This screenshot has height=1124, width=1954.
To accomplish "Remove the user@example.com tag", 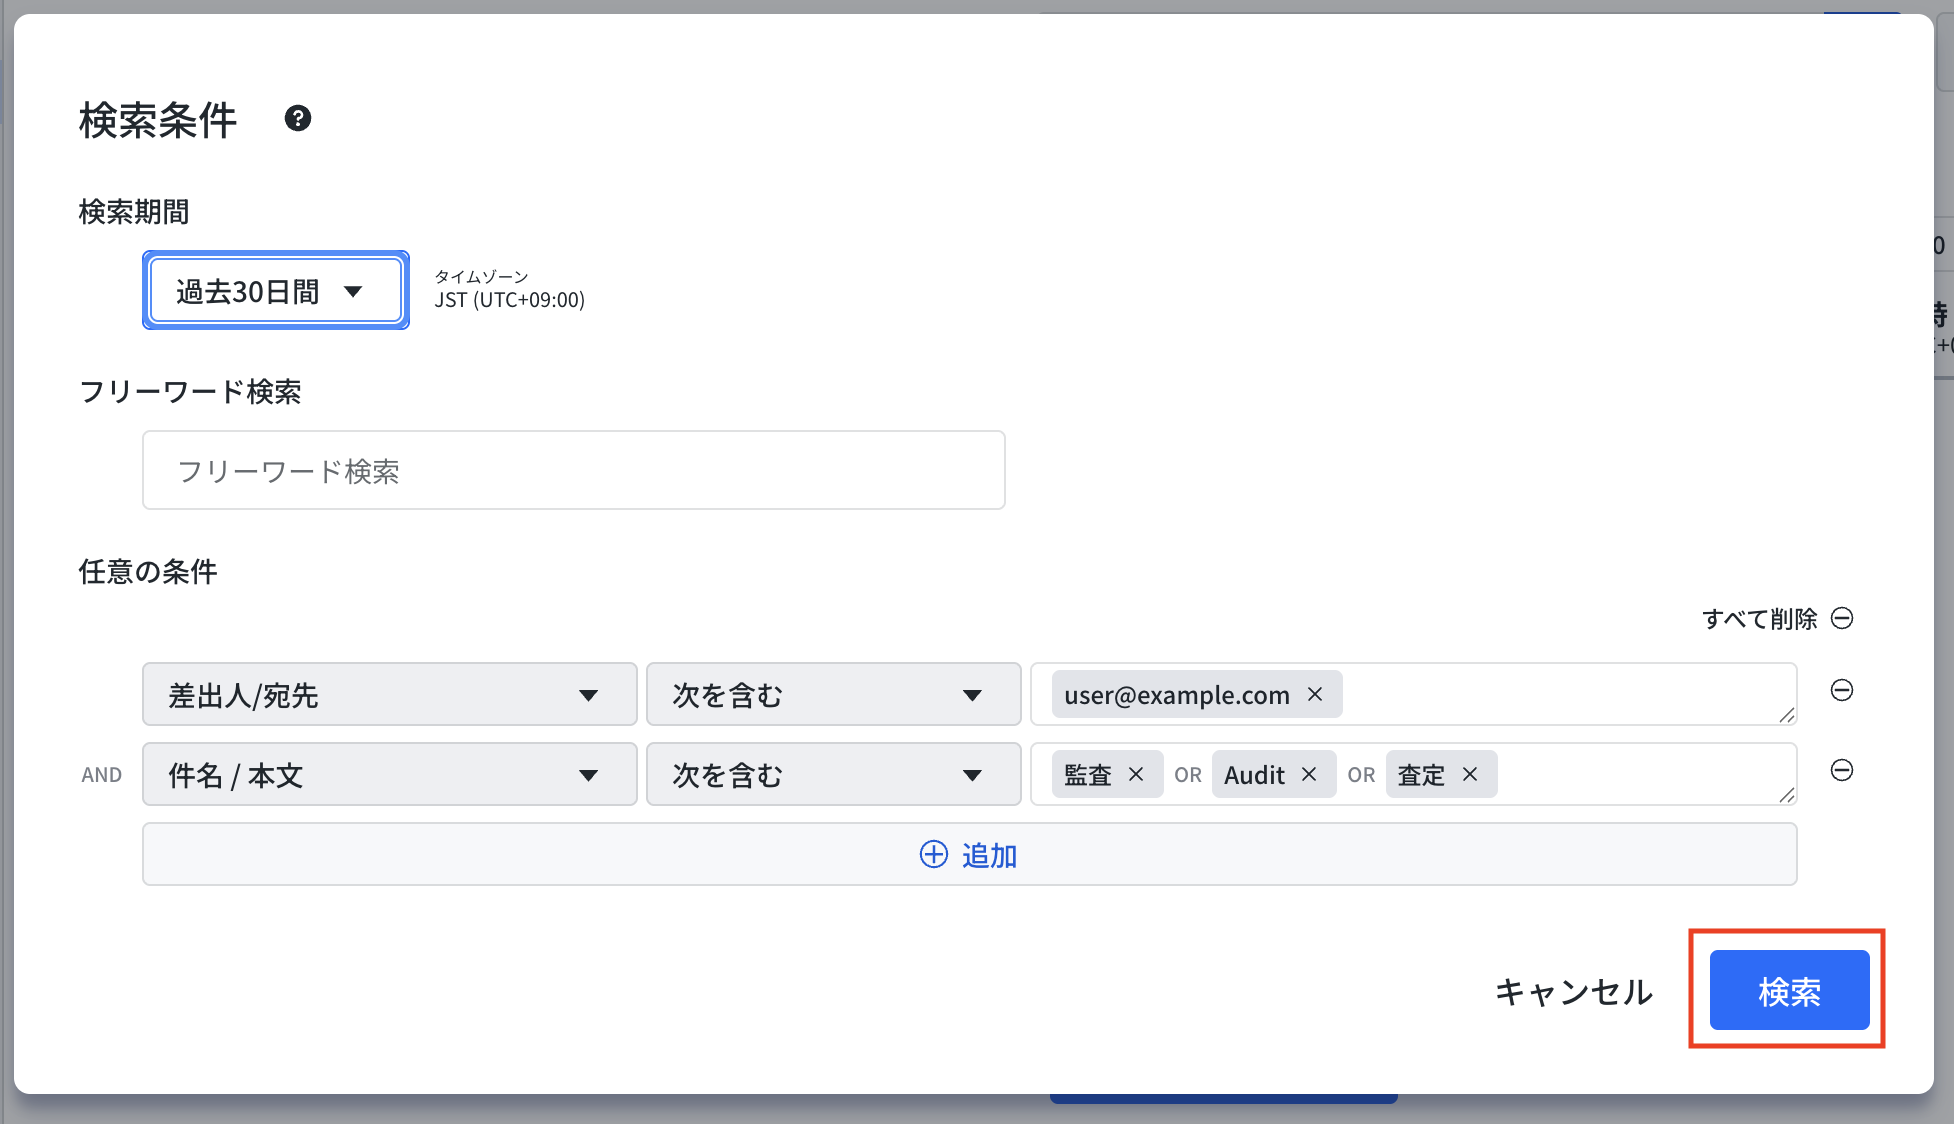I will pos(1315,694).
